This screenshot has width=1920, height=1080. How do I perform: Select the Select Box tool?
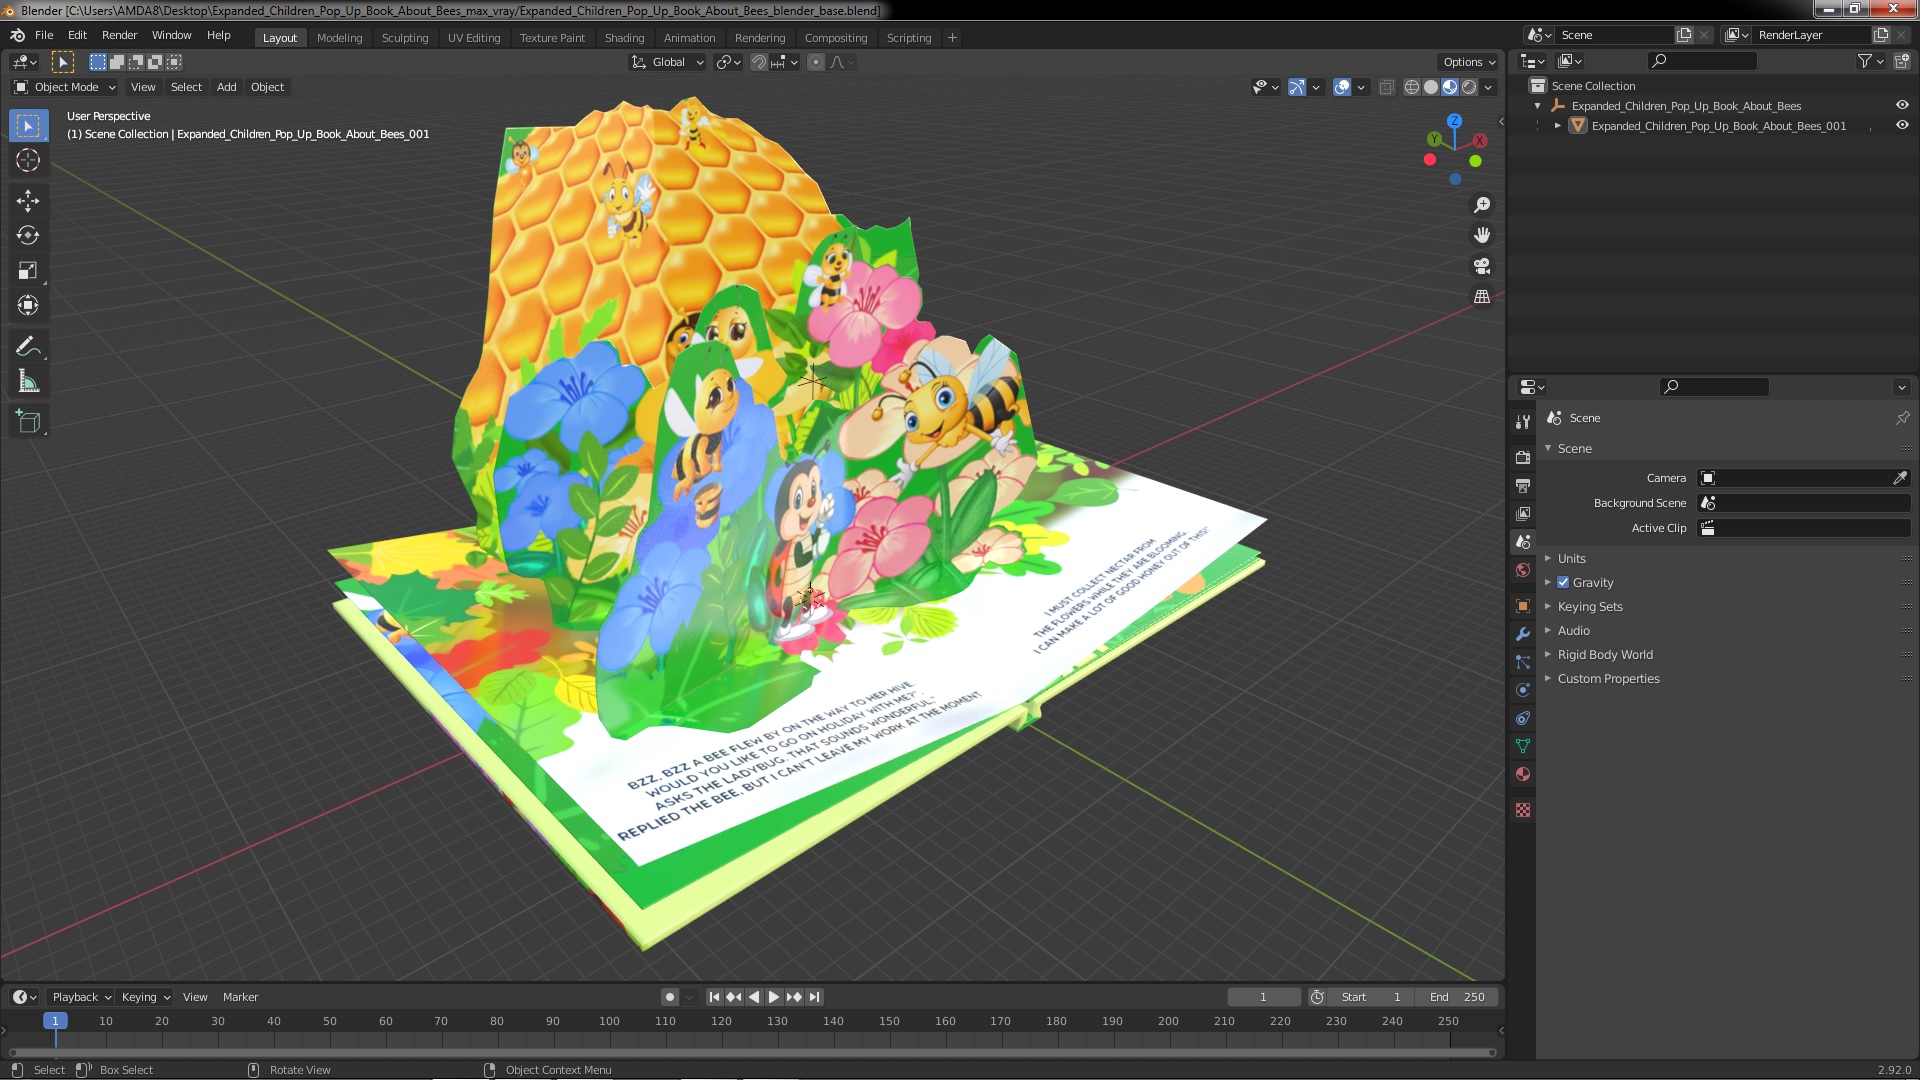pos(28,126)
